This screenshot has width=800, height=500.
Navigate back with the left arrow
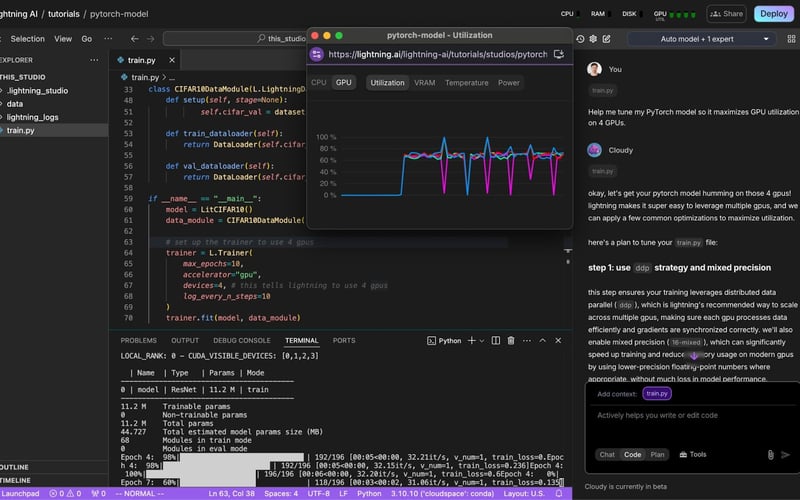click(135, 39)
